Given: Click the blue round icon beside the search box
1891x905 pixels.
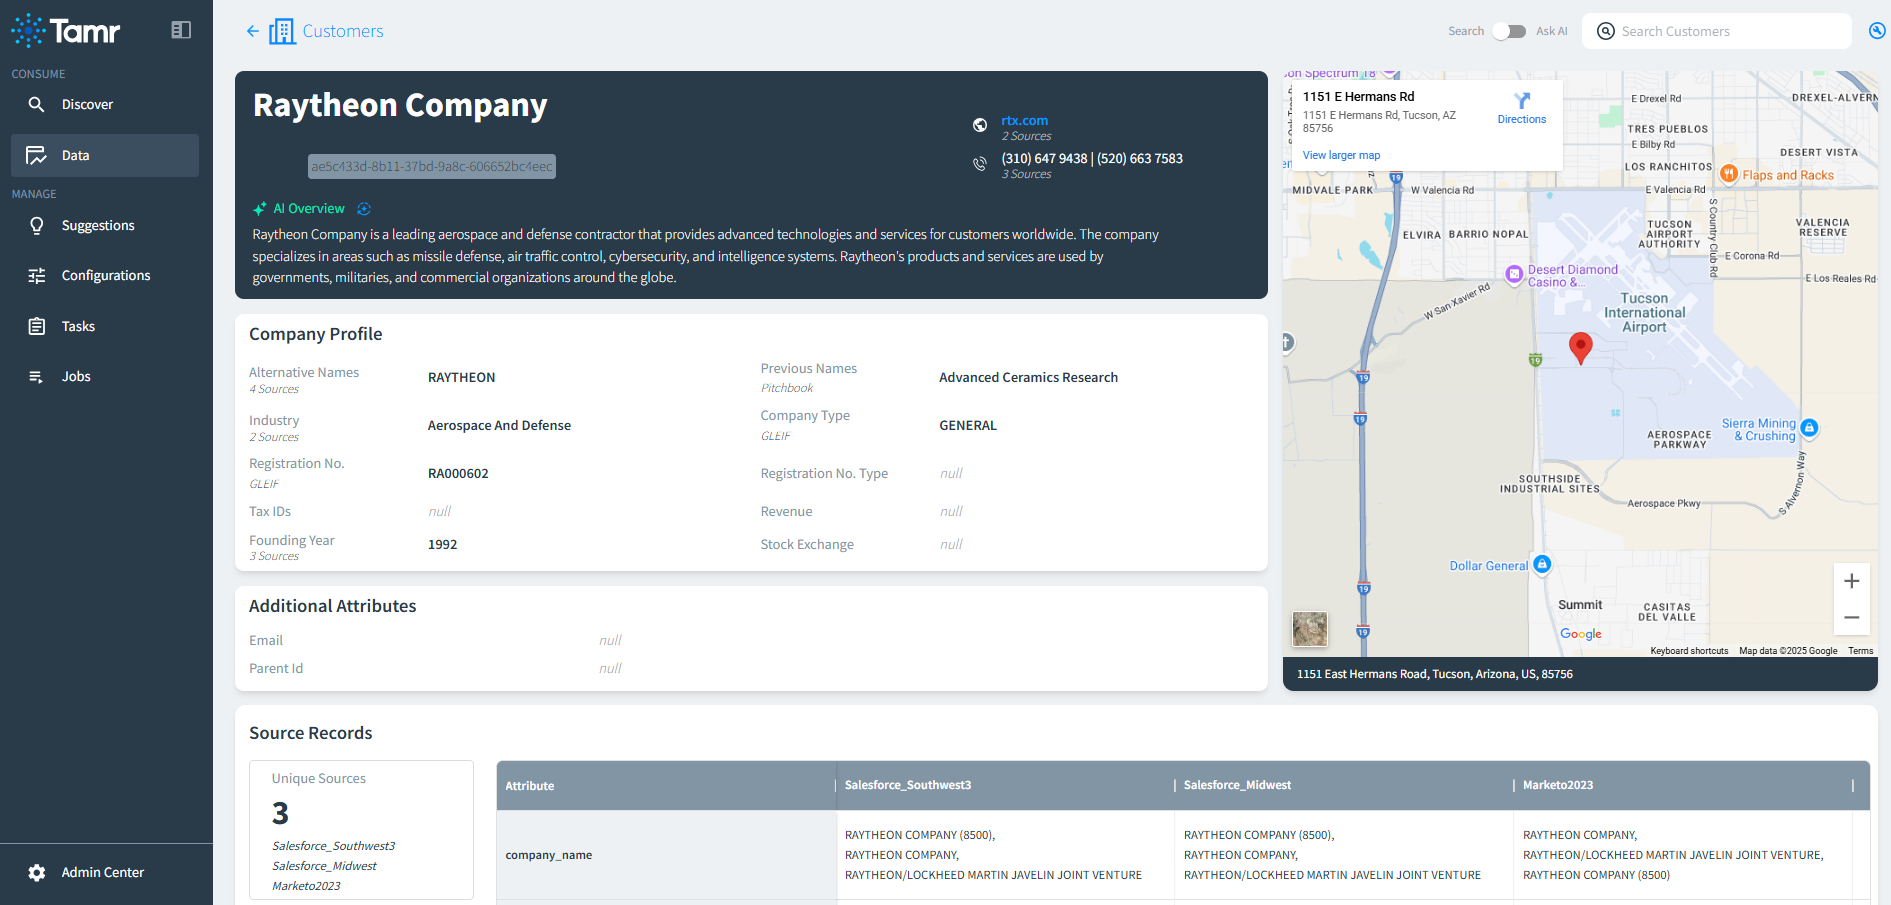Looking at the screenshot, I should point(1877,31).
